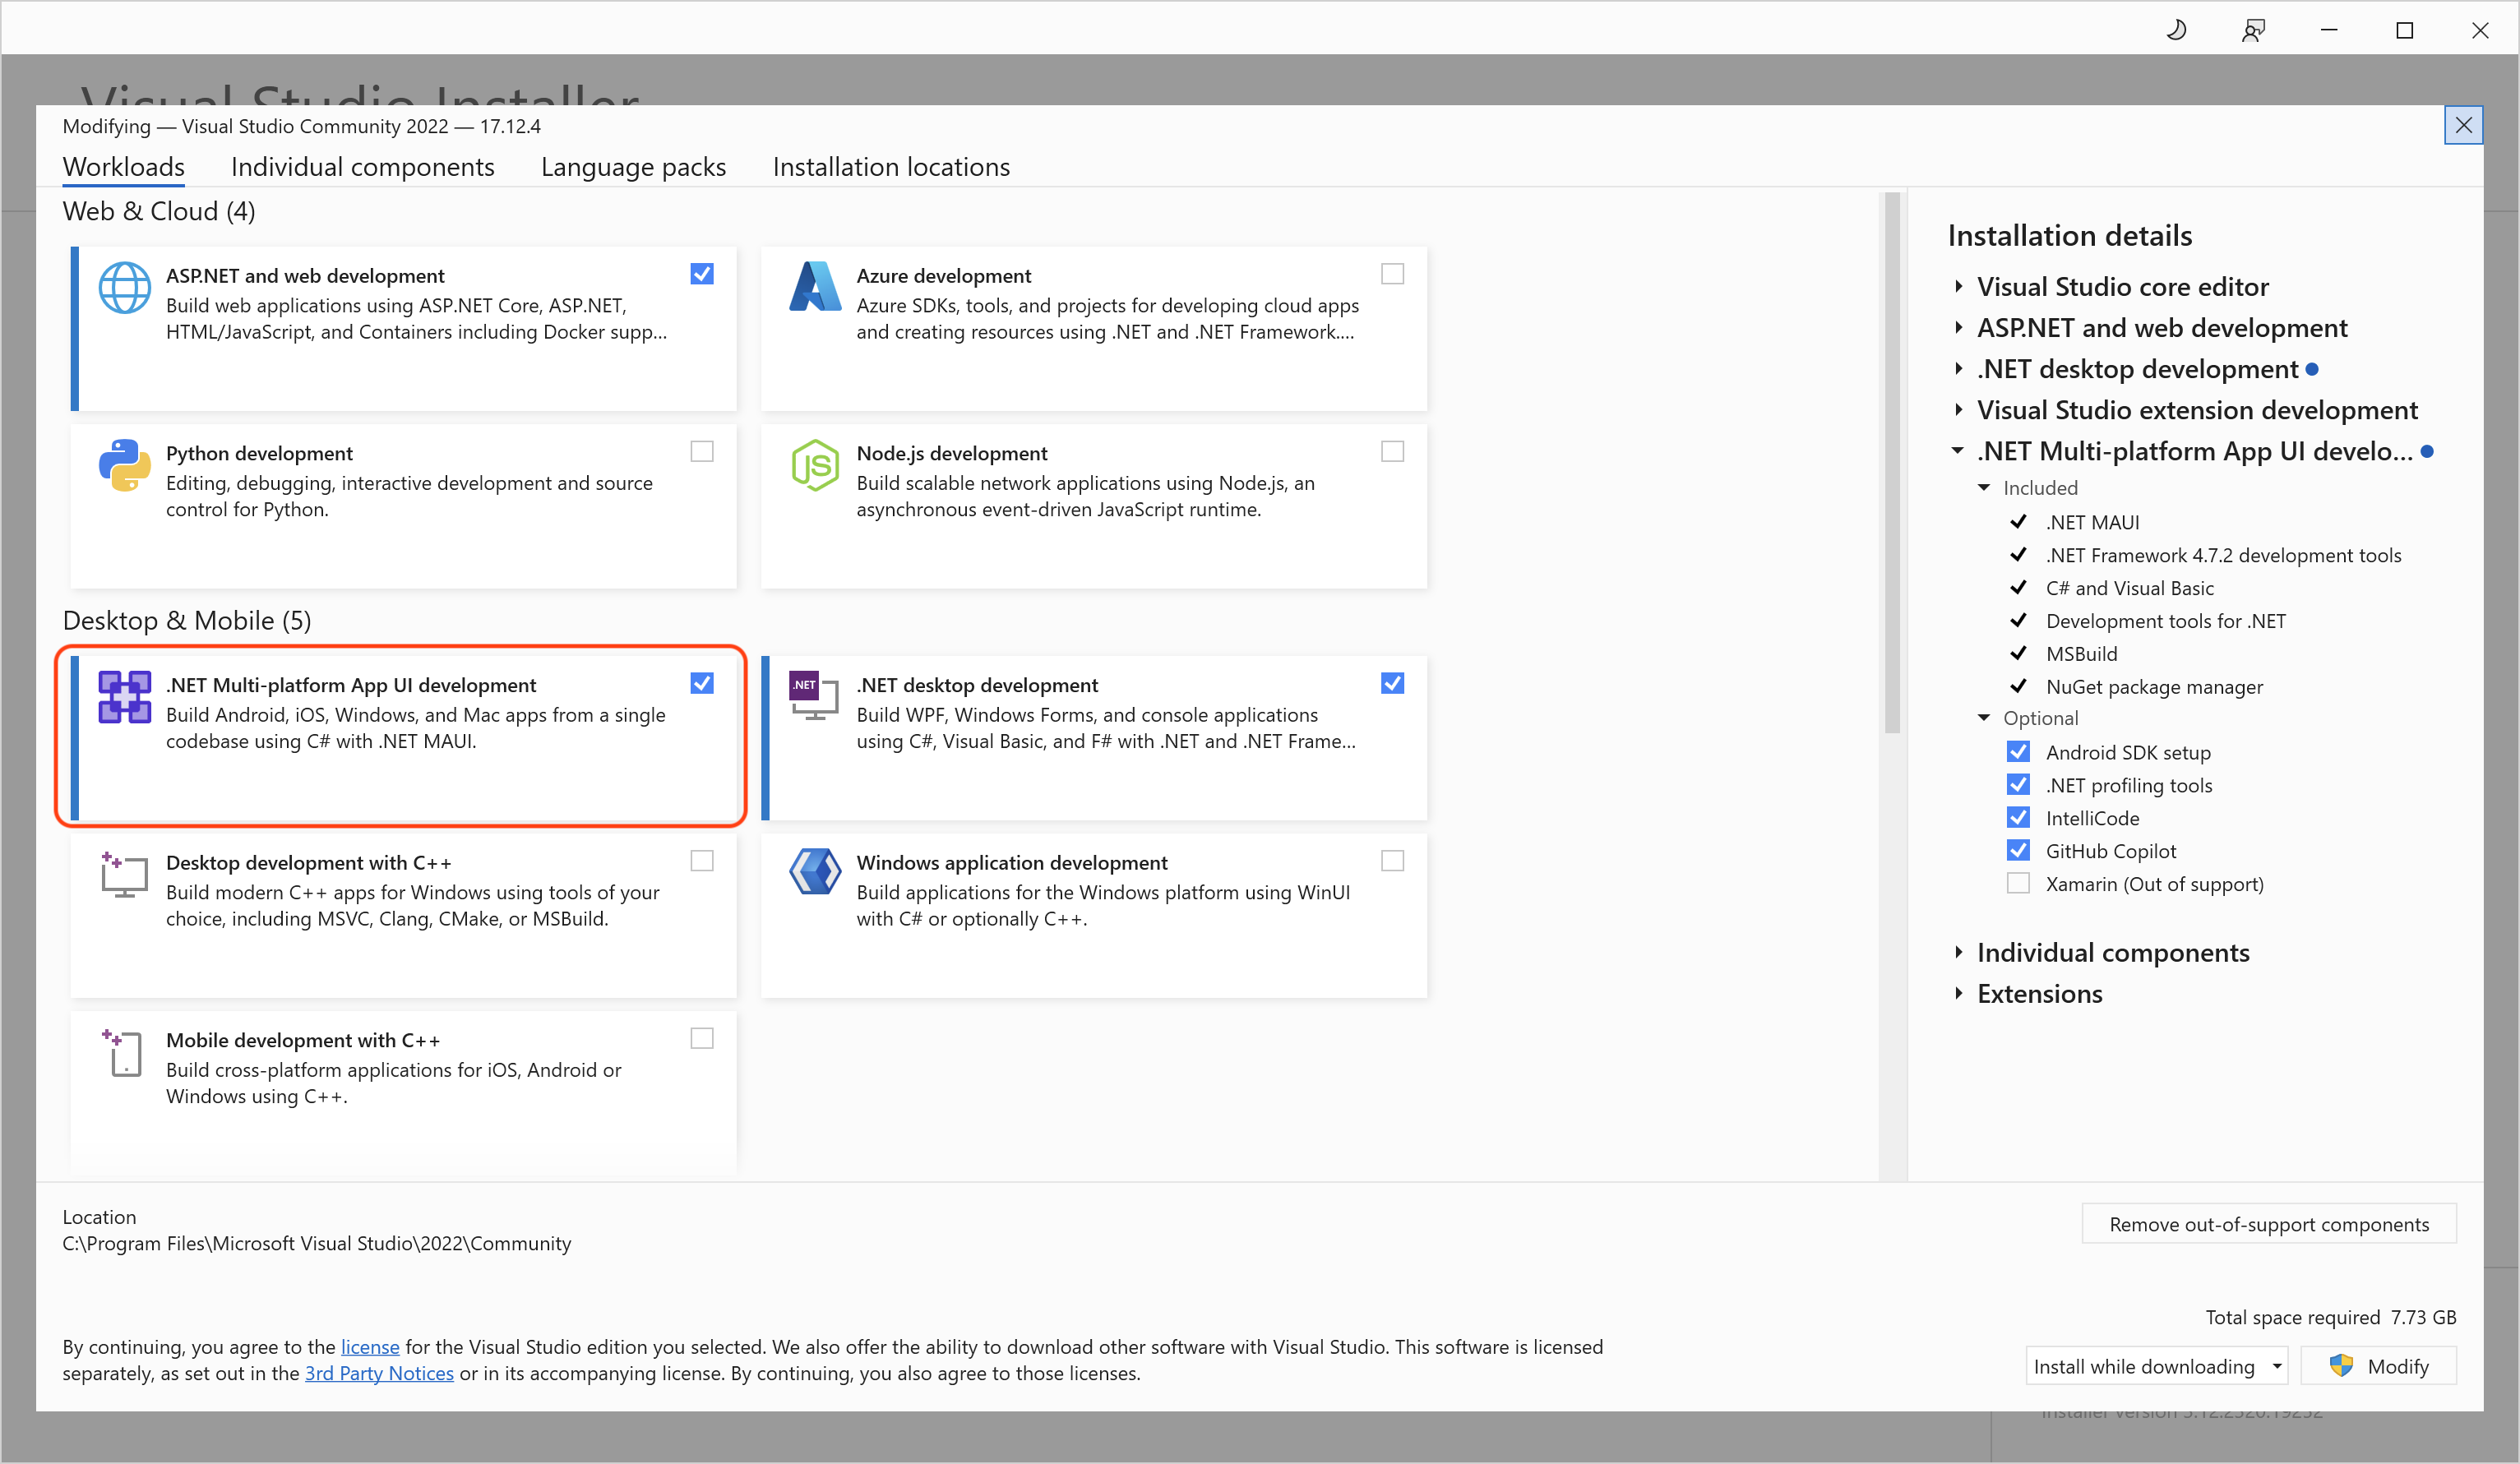The height and width of the screenshot is (1464, 2520).
Task: Open the 3rd Party Notices link
Action: [x=379, y=1373]
